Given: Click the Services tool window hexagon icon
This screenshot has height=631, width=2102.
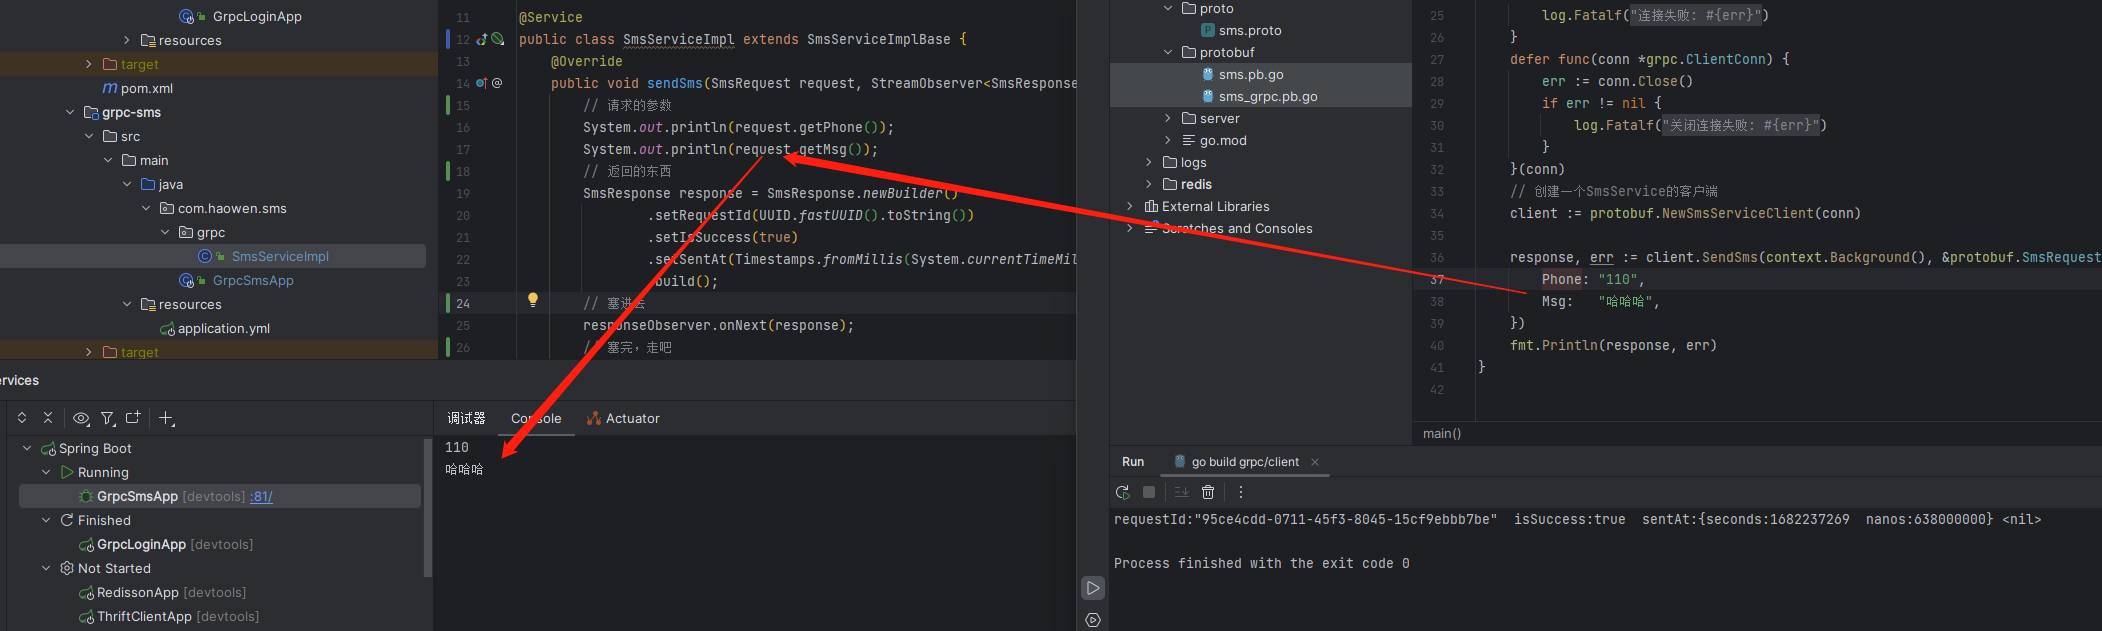Looking at the screenshot, I should [x=1093, y=620].
